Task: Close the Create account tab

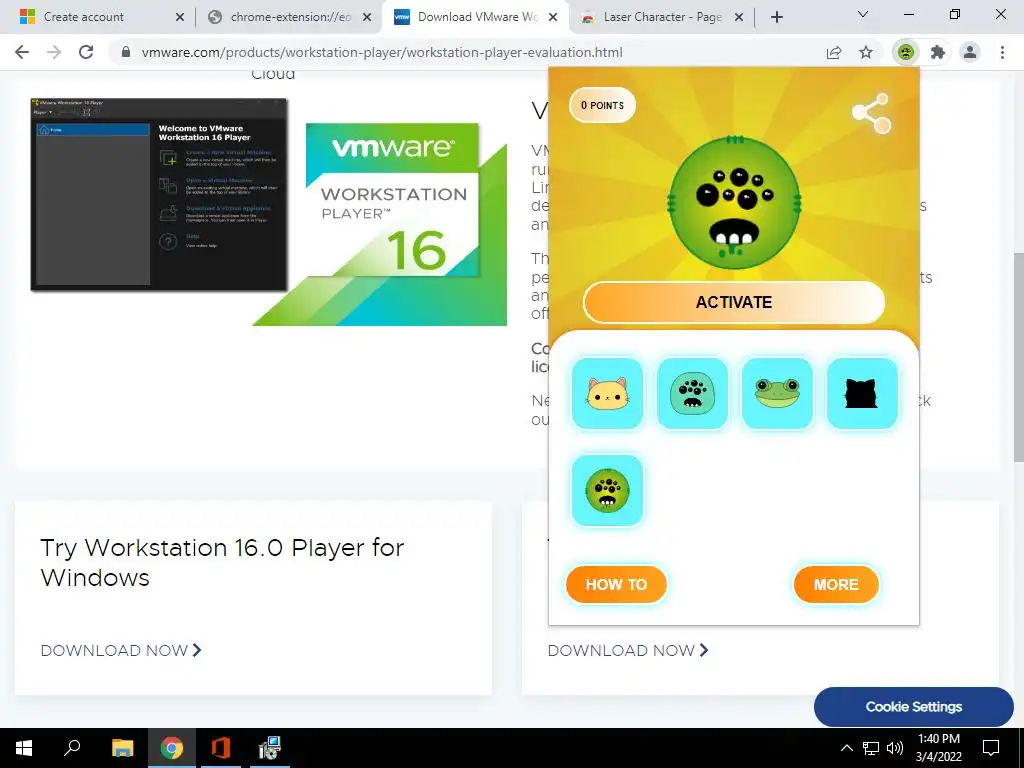Action: click(x=180, y=17)
